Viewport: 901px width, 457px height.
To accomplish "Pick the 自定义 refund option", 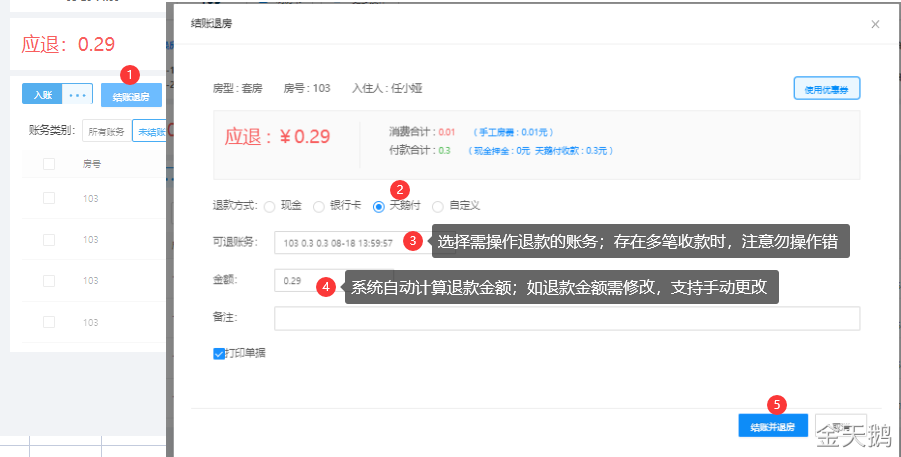I will [438, 206].
